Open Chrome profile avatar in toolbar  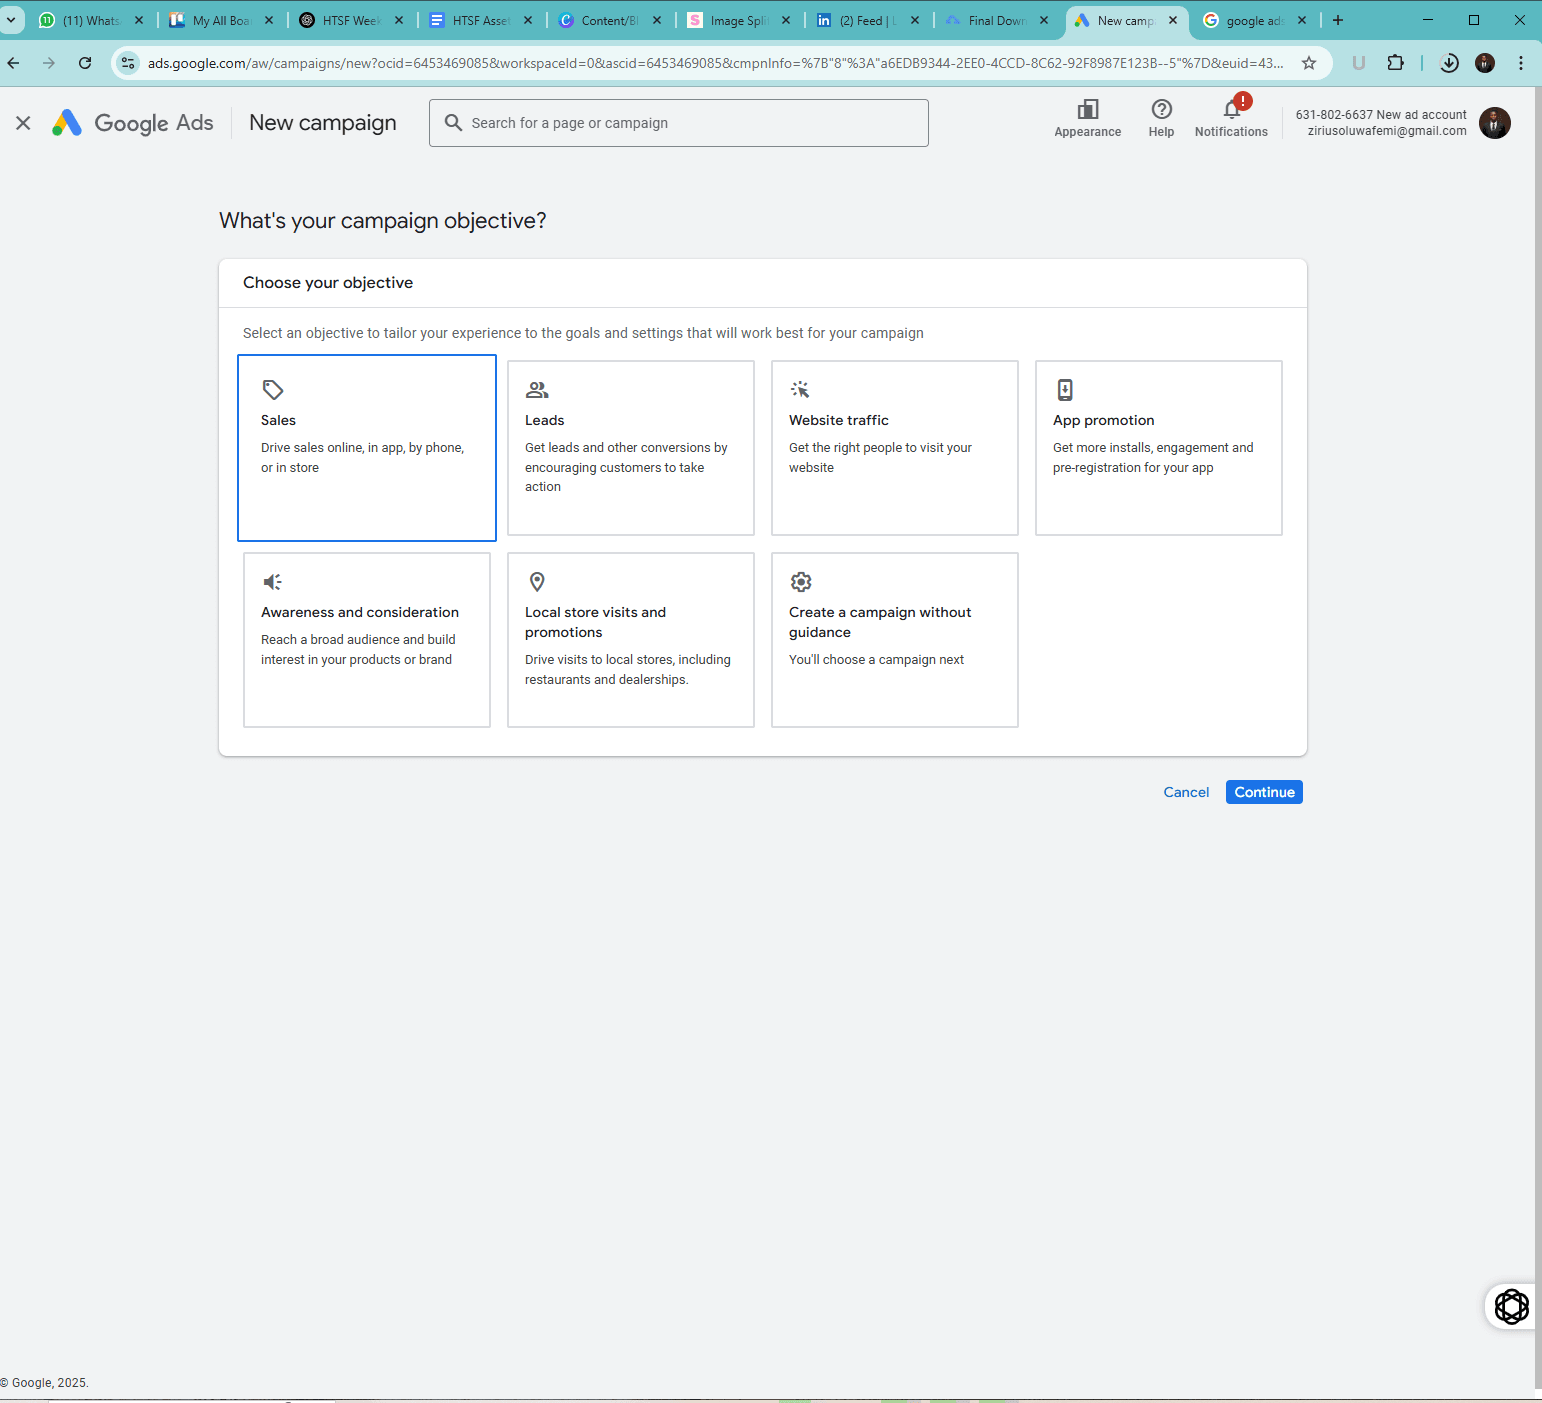coord(1485,63)
